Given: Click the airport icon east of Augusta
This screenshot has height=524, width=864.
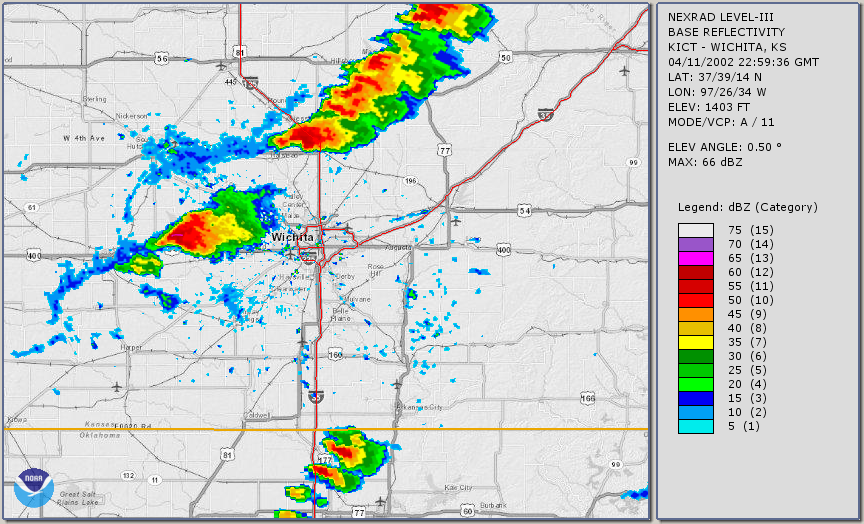Looking at the screenshot, I should pyautogui.click(x=456, y=221).
